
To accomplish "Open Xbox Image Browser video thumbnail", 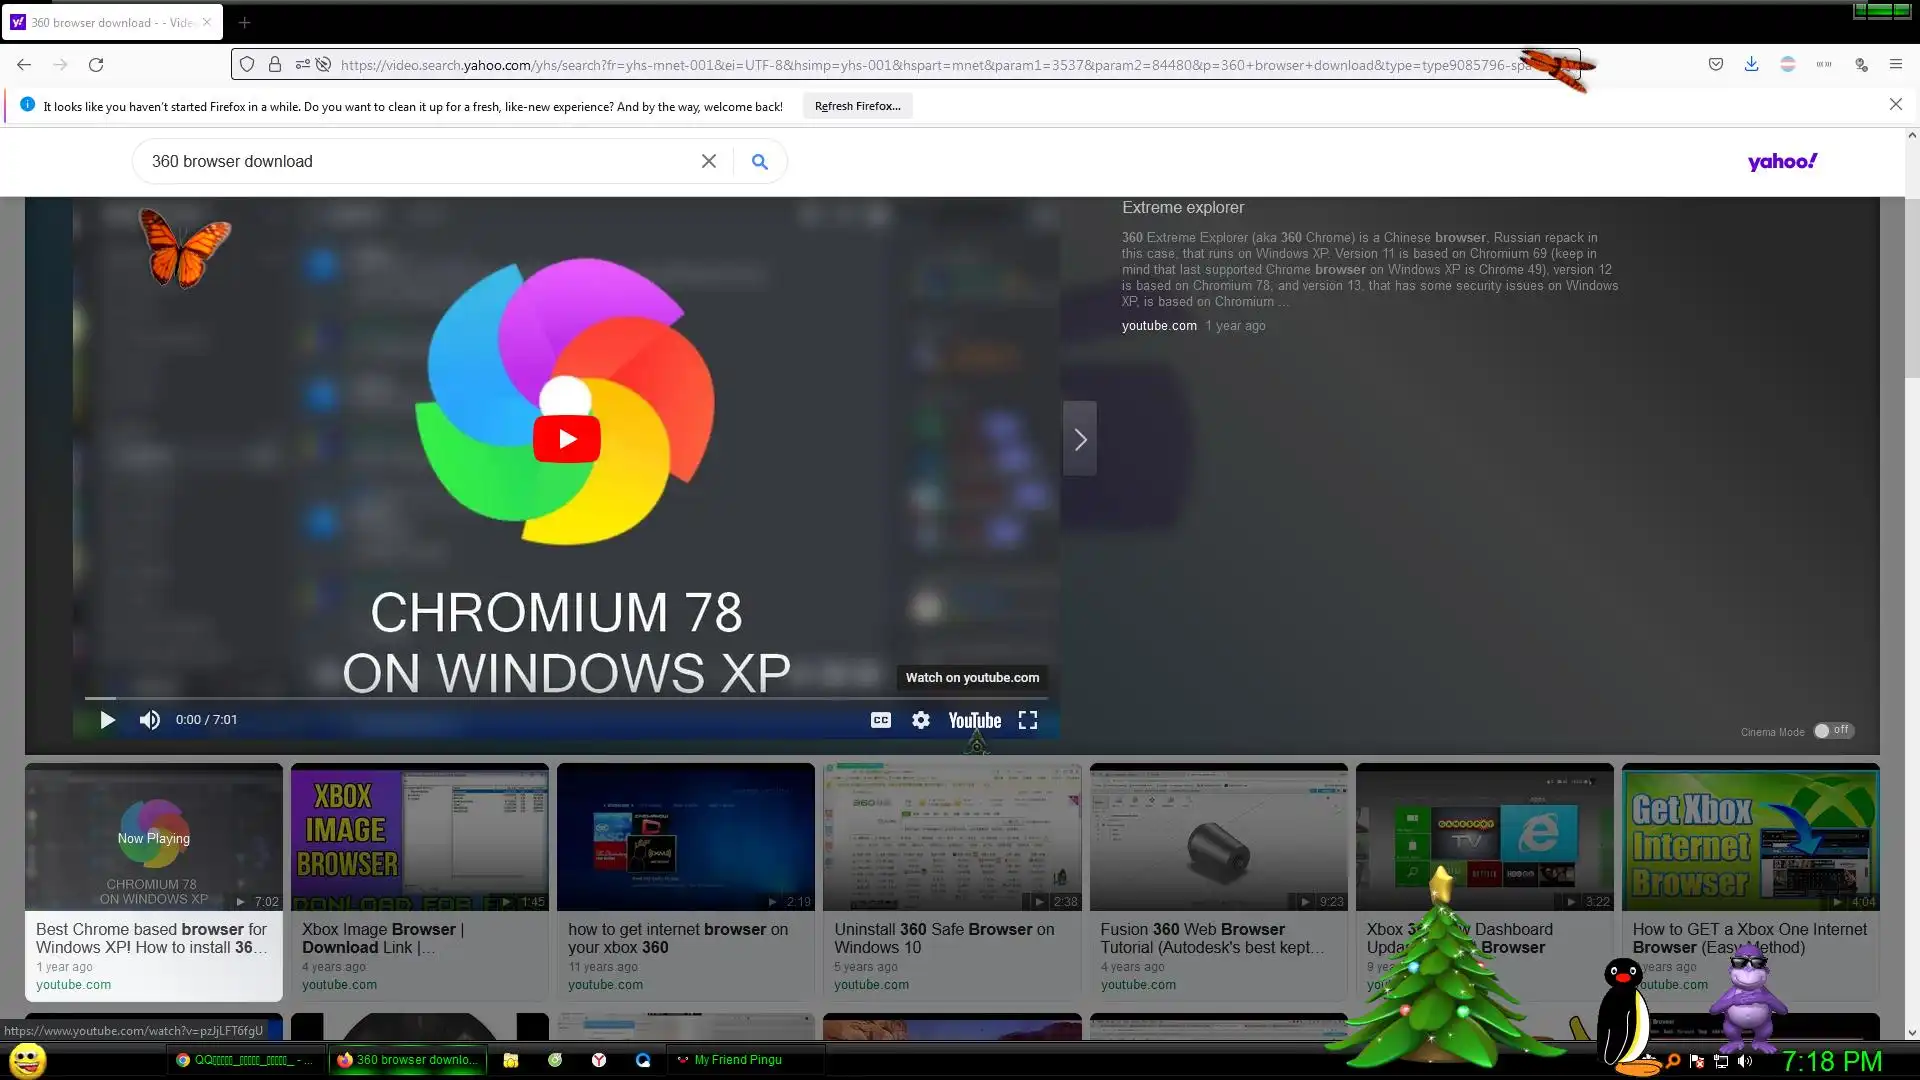I will (420, 838).
